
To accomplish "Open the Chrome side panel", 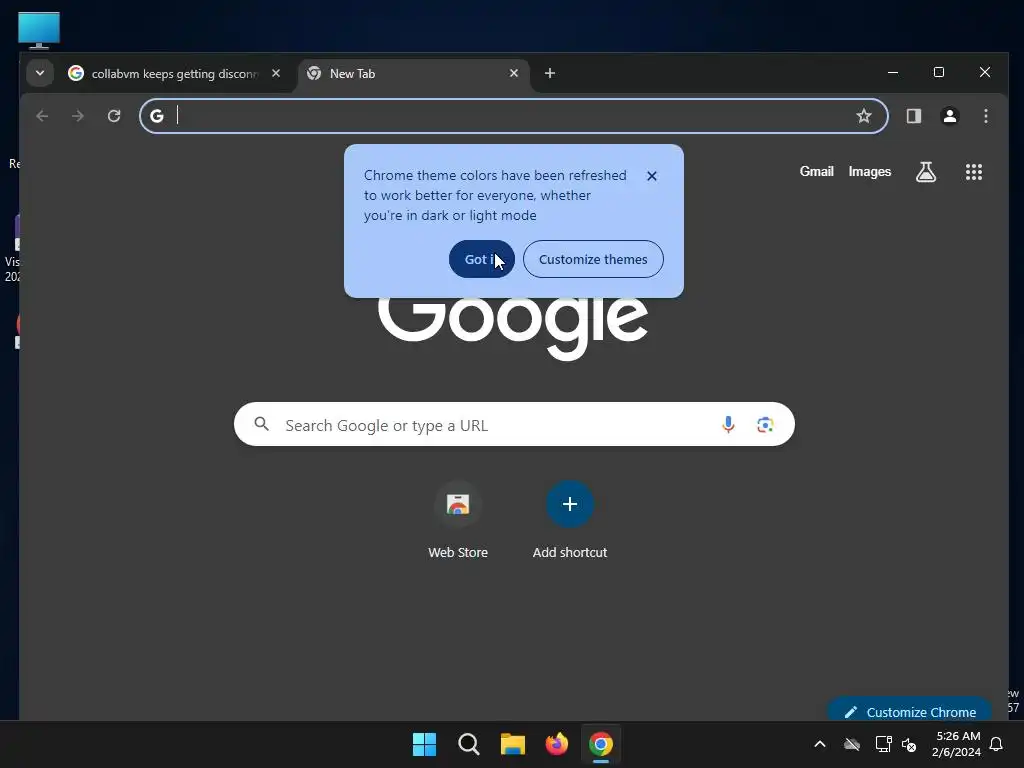I will tap(914, 116).
